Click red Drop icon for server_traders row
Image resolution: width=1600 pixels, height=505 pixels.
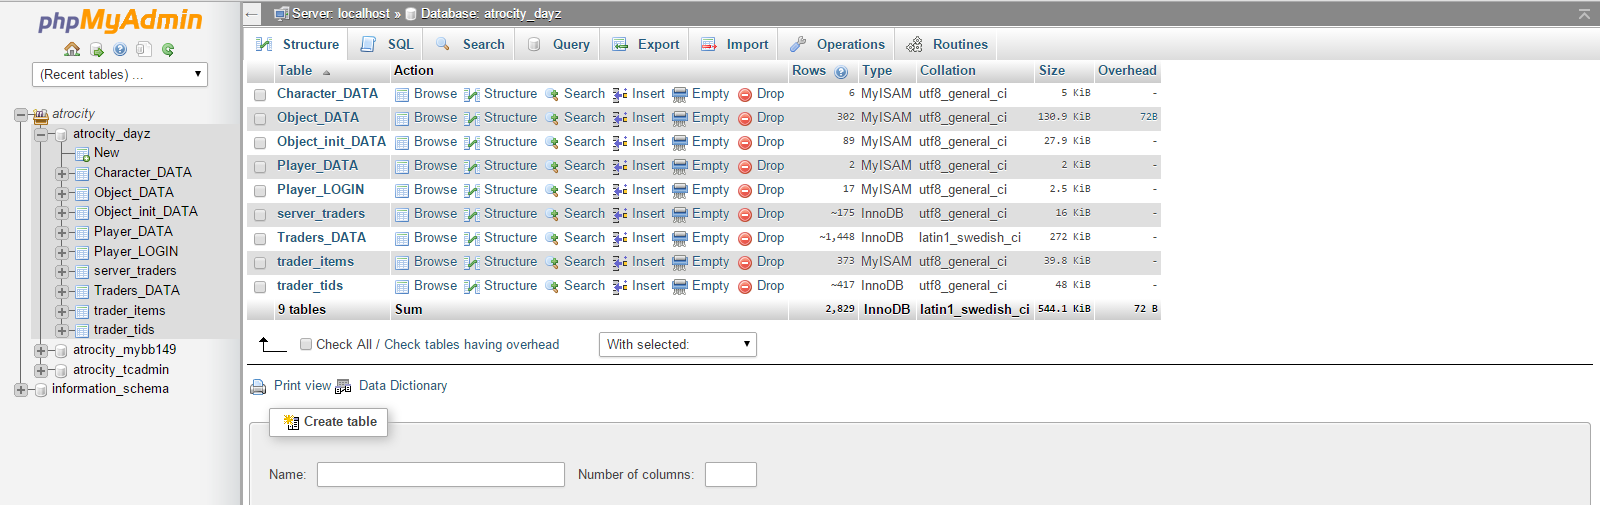tap(745, 215)
